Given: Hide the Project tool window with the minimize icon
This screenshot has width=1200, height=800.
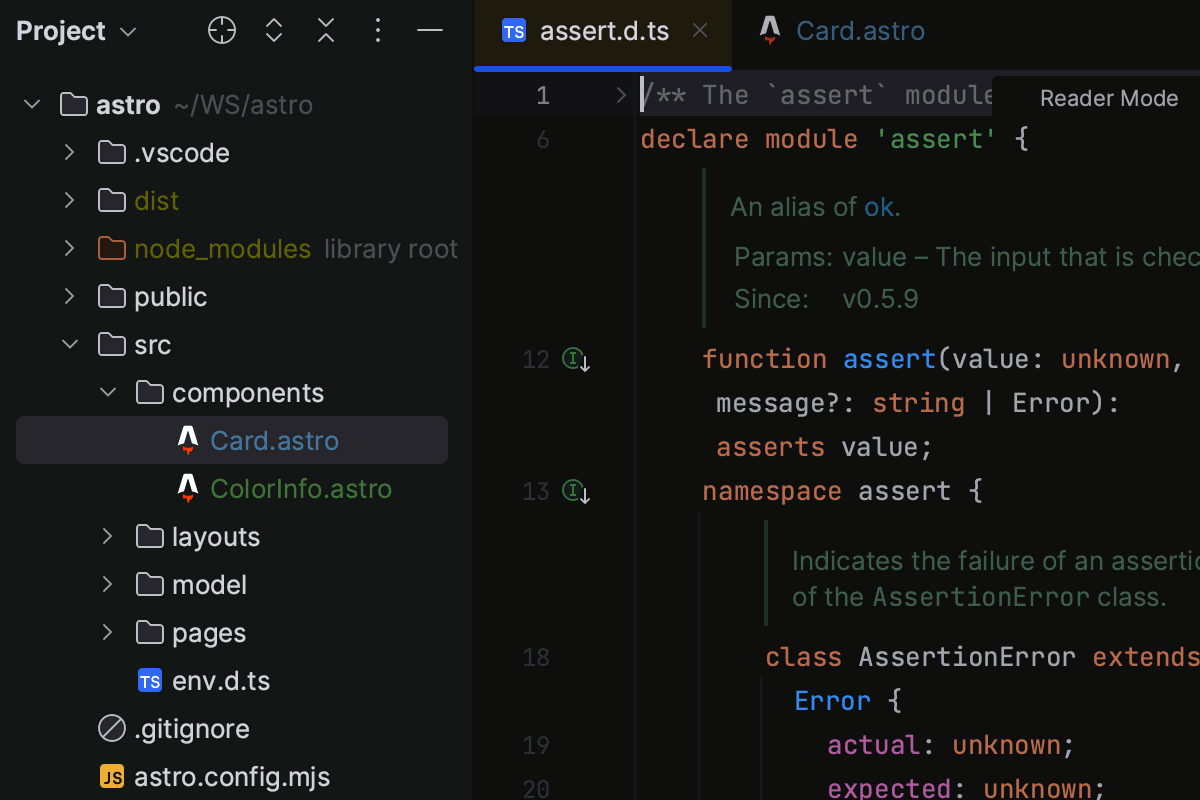Looking at the screenshot, I should tap(429, 31).
